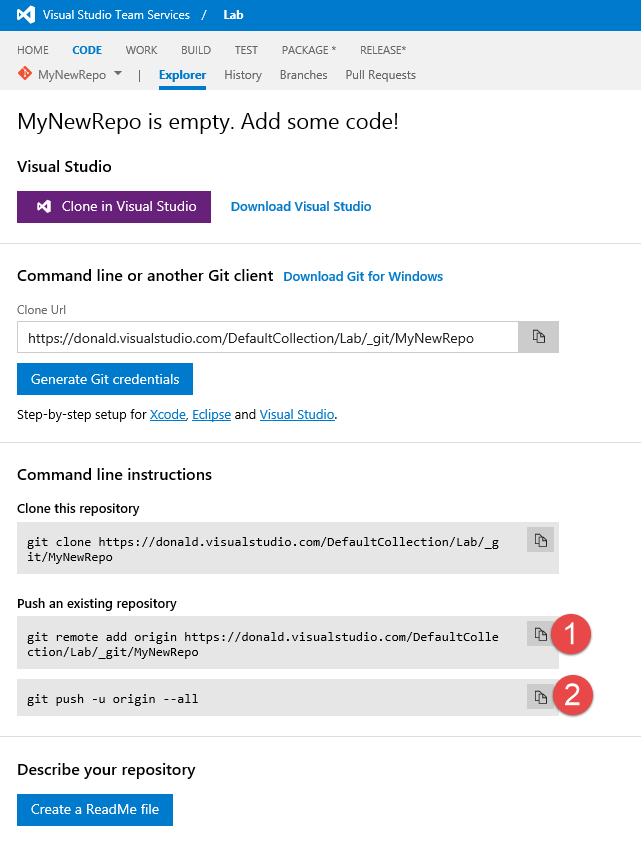Copy the Clone Url to clipboard

(538, 337)
